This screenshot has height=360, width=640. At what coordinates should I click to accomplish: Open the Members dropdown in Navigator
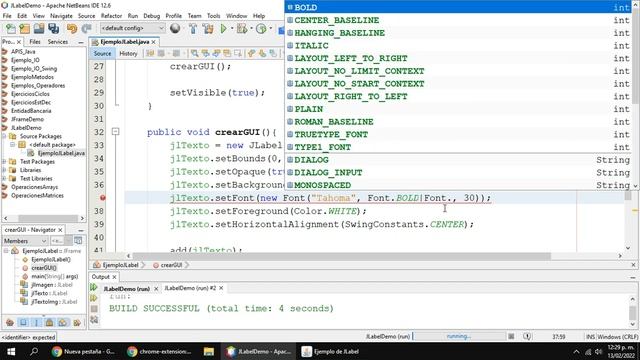click(x=25, y=241)
